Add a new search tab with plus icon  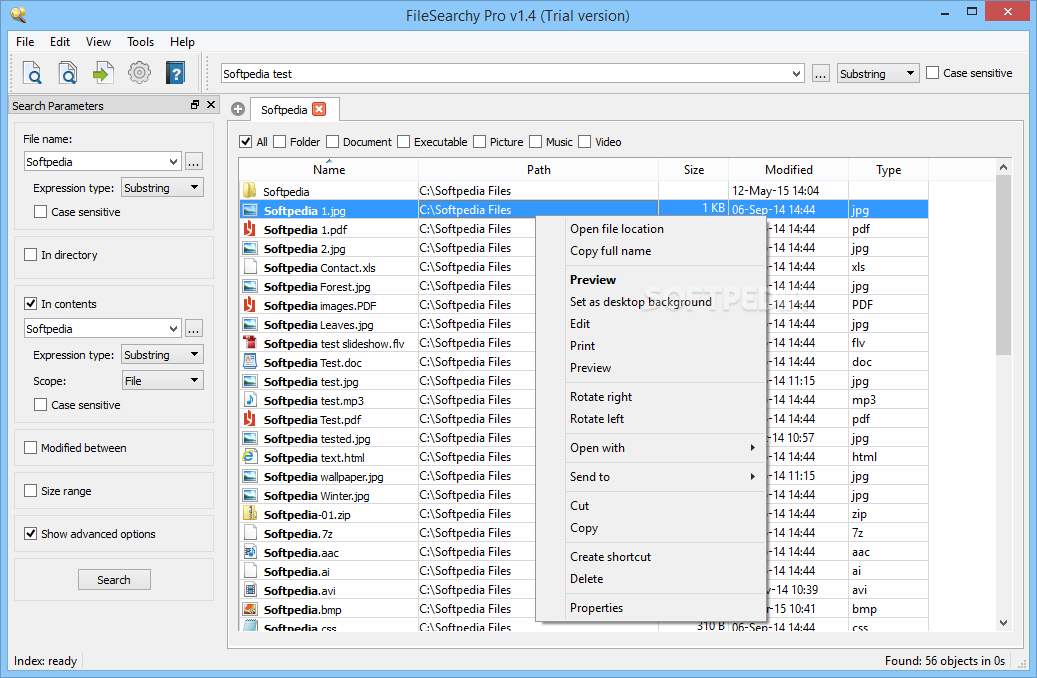pos(238,110)
